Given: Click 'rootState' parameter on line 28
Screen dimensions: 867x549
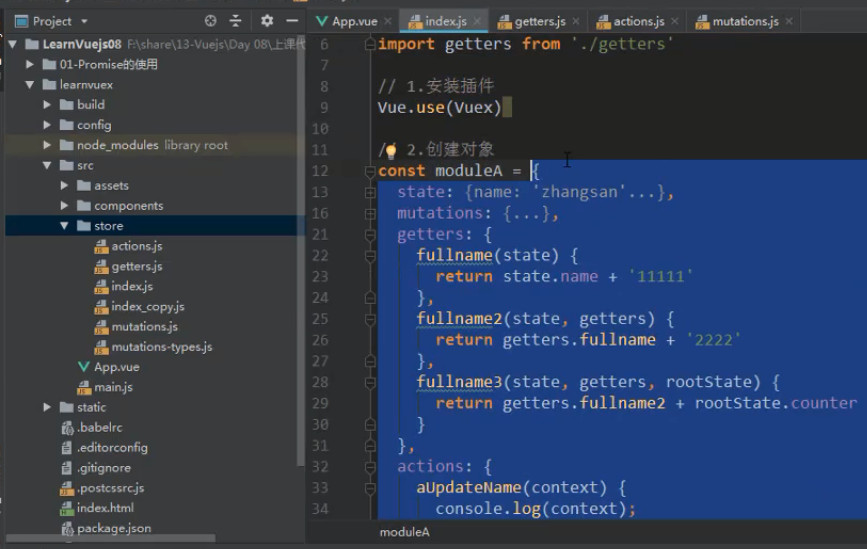Looking at the screenshot, I should click(x=709, y=382).
